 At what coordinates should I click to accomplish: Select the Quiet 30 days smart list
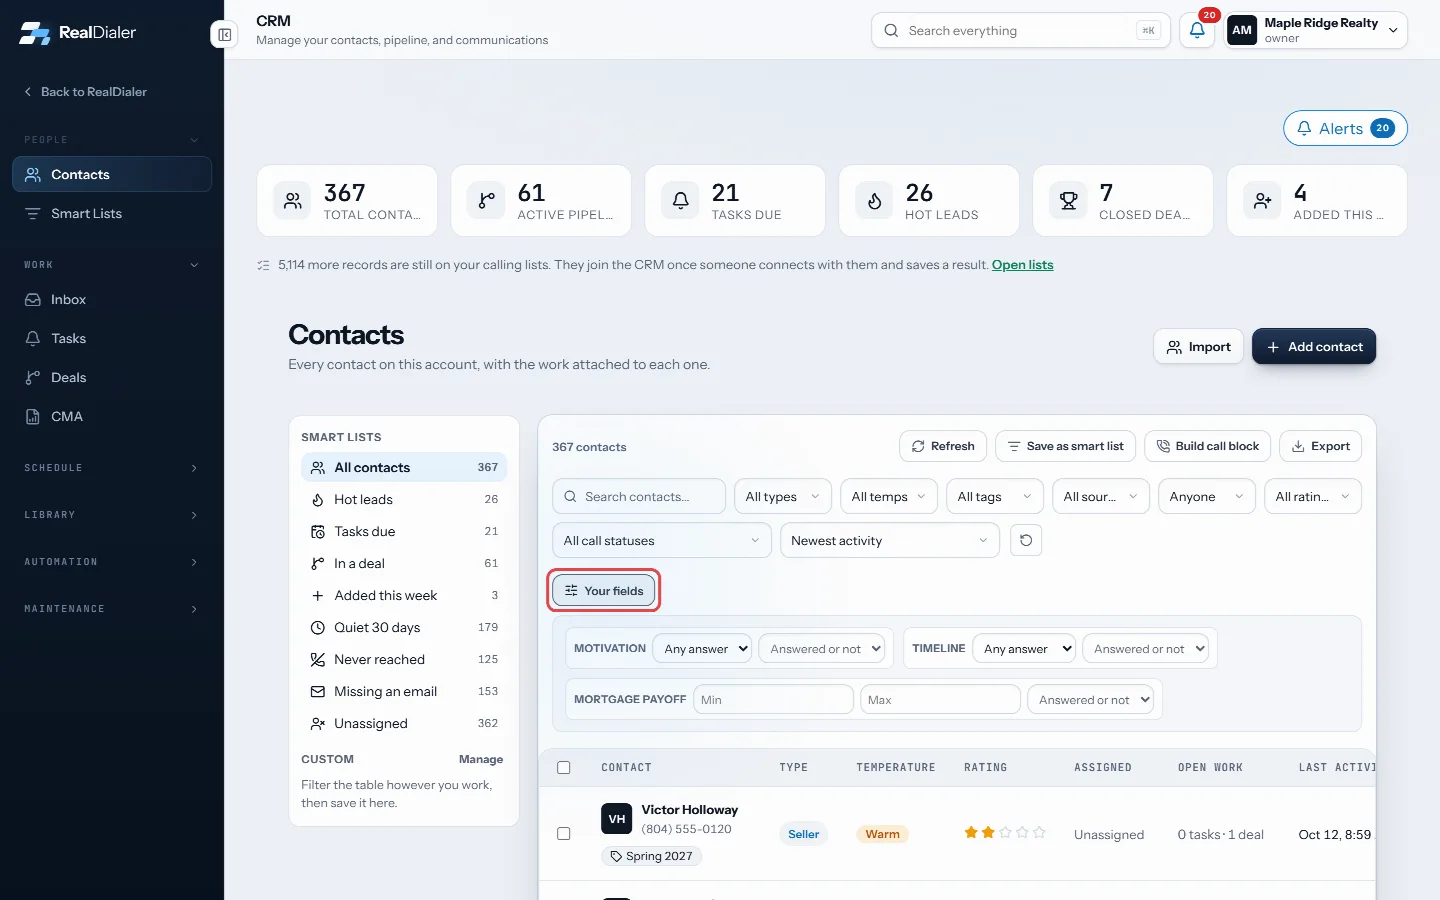pos(404,628)
